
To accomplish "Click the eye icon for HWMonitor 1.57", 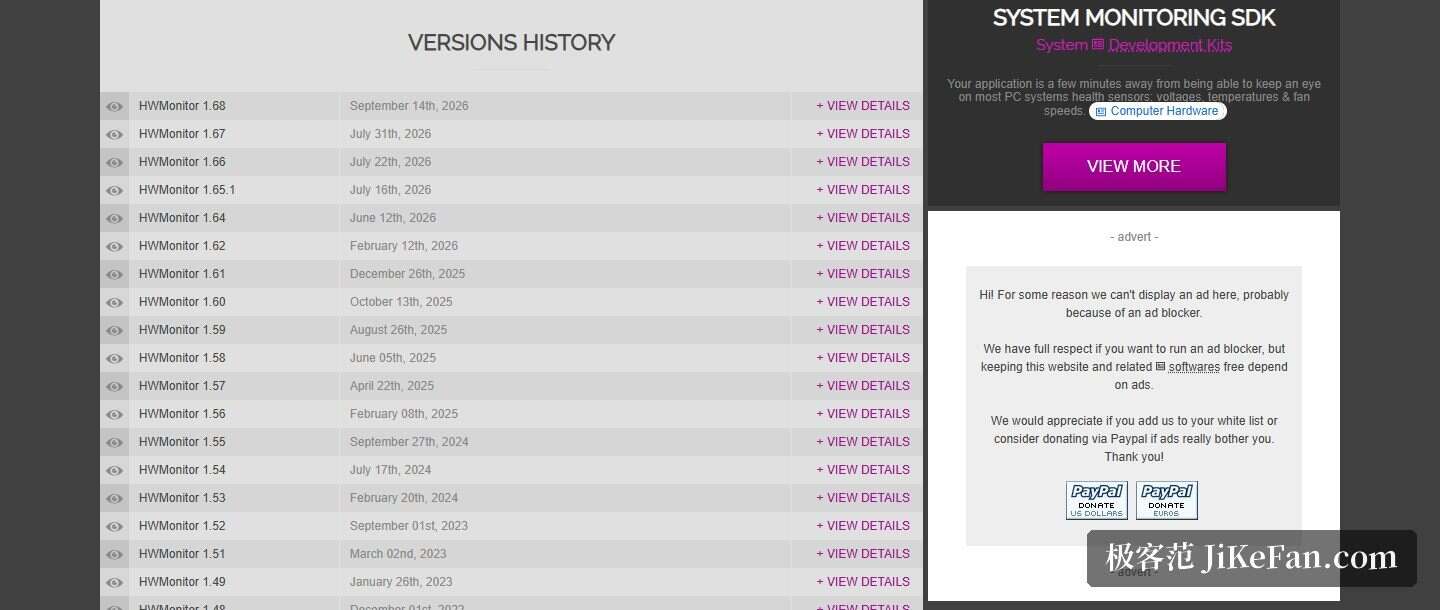I will 115,386.
